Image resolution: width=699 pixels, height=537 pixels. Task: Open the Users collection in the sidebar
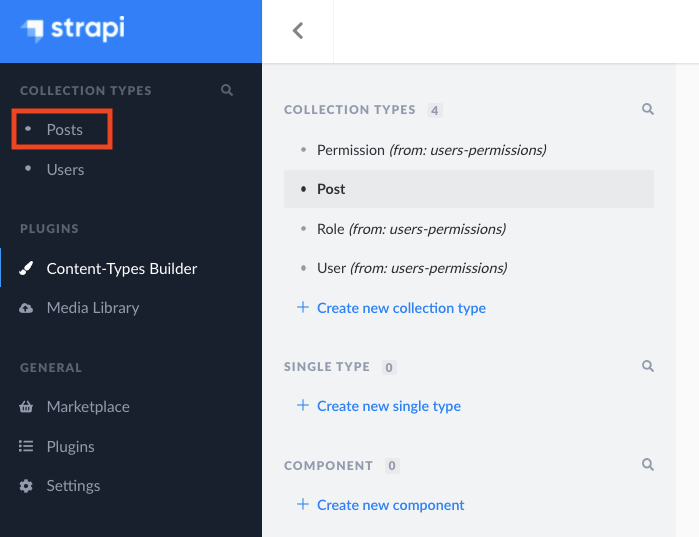(x=66, y=170)
